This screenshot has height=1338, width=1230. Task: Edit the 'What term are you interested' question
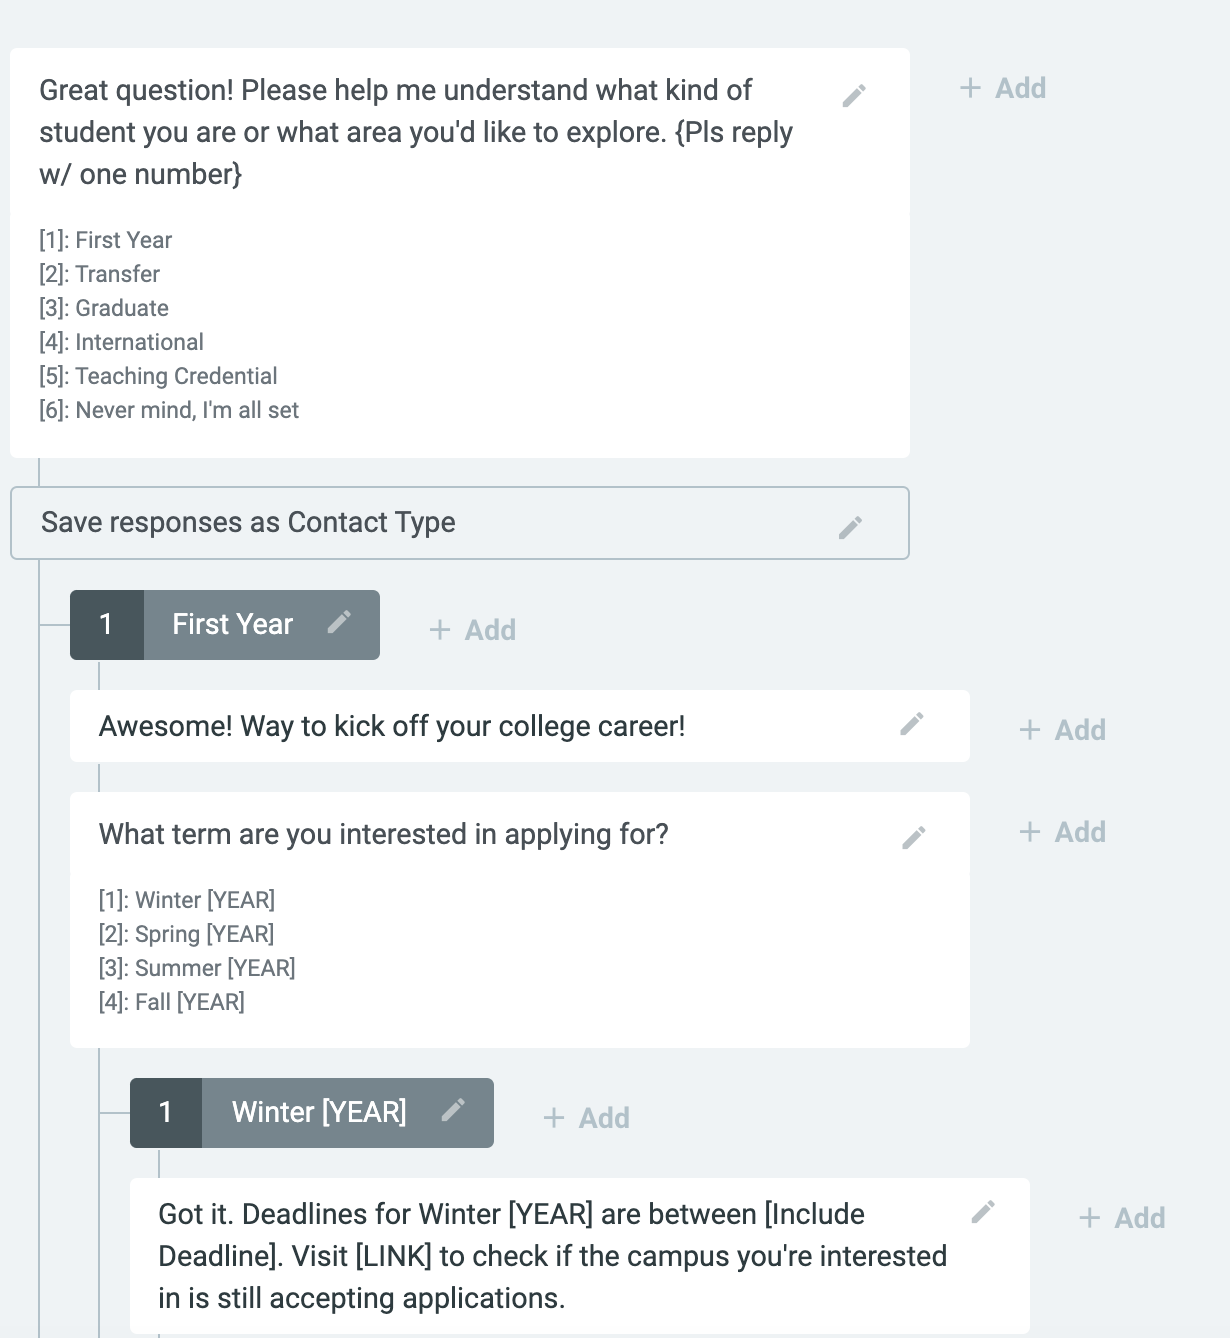pos(914,838)
